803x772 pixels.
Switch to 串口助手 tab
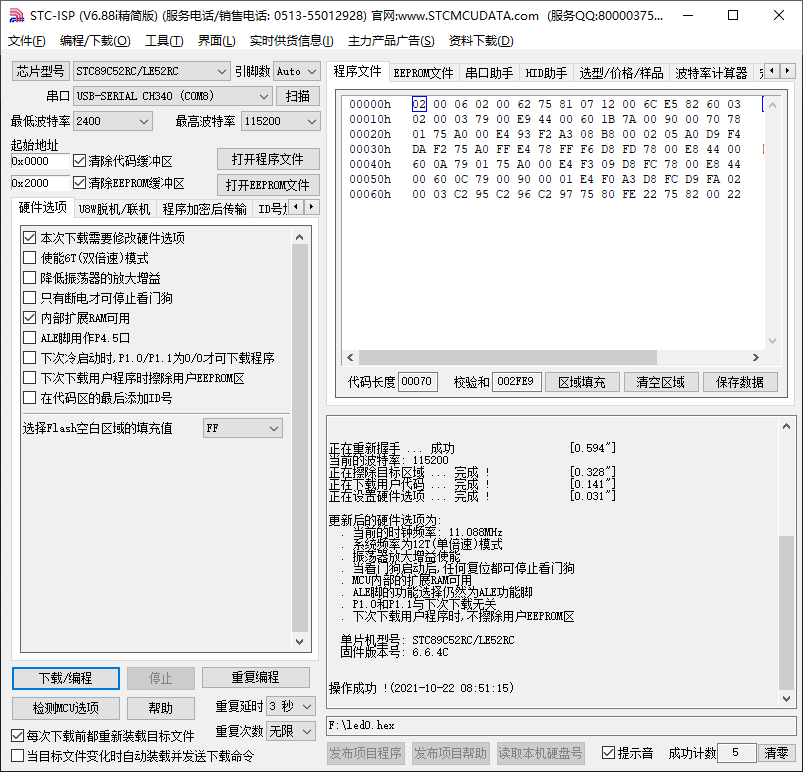[x=489, y=73]
